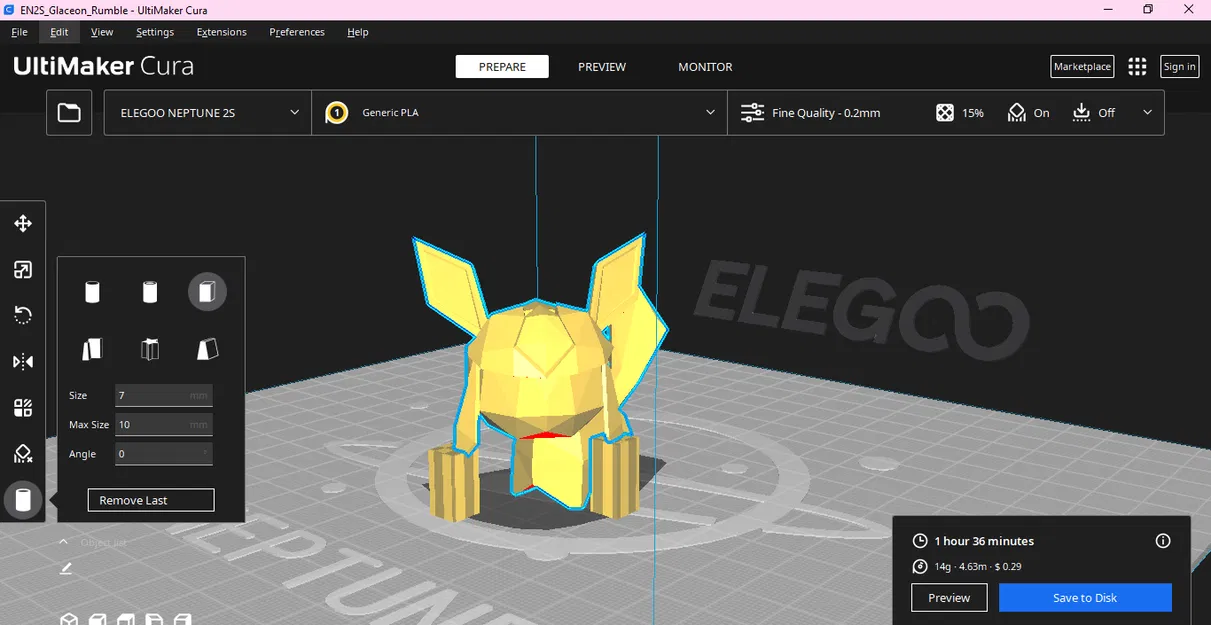Select the Custom Supports cylinder tool
1211x625 pixels.
[x=23, y=499]
